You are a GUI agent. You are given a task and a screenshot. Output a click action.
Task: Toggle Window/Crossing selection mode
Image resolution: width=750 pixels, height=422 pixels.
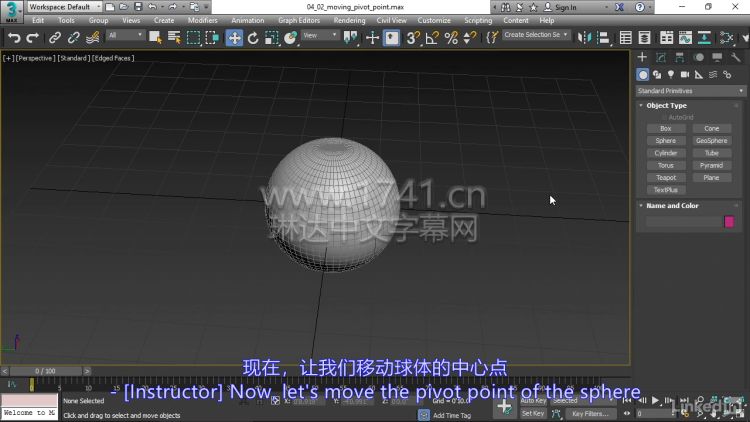(212, 38)
